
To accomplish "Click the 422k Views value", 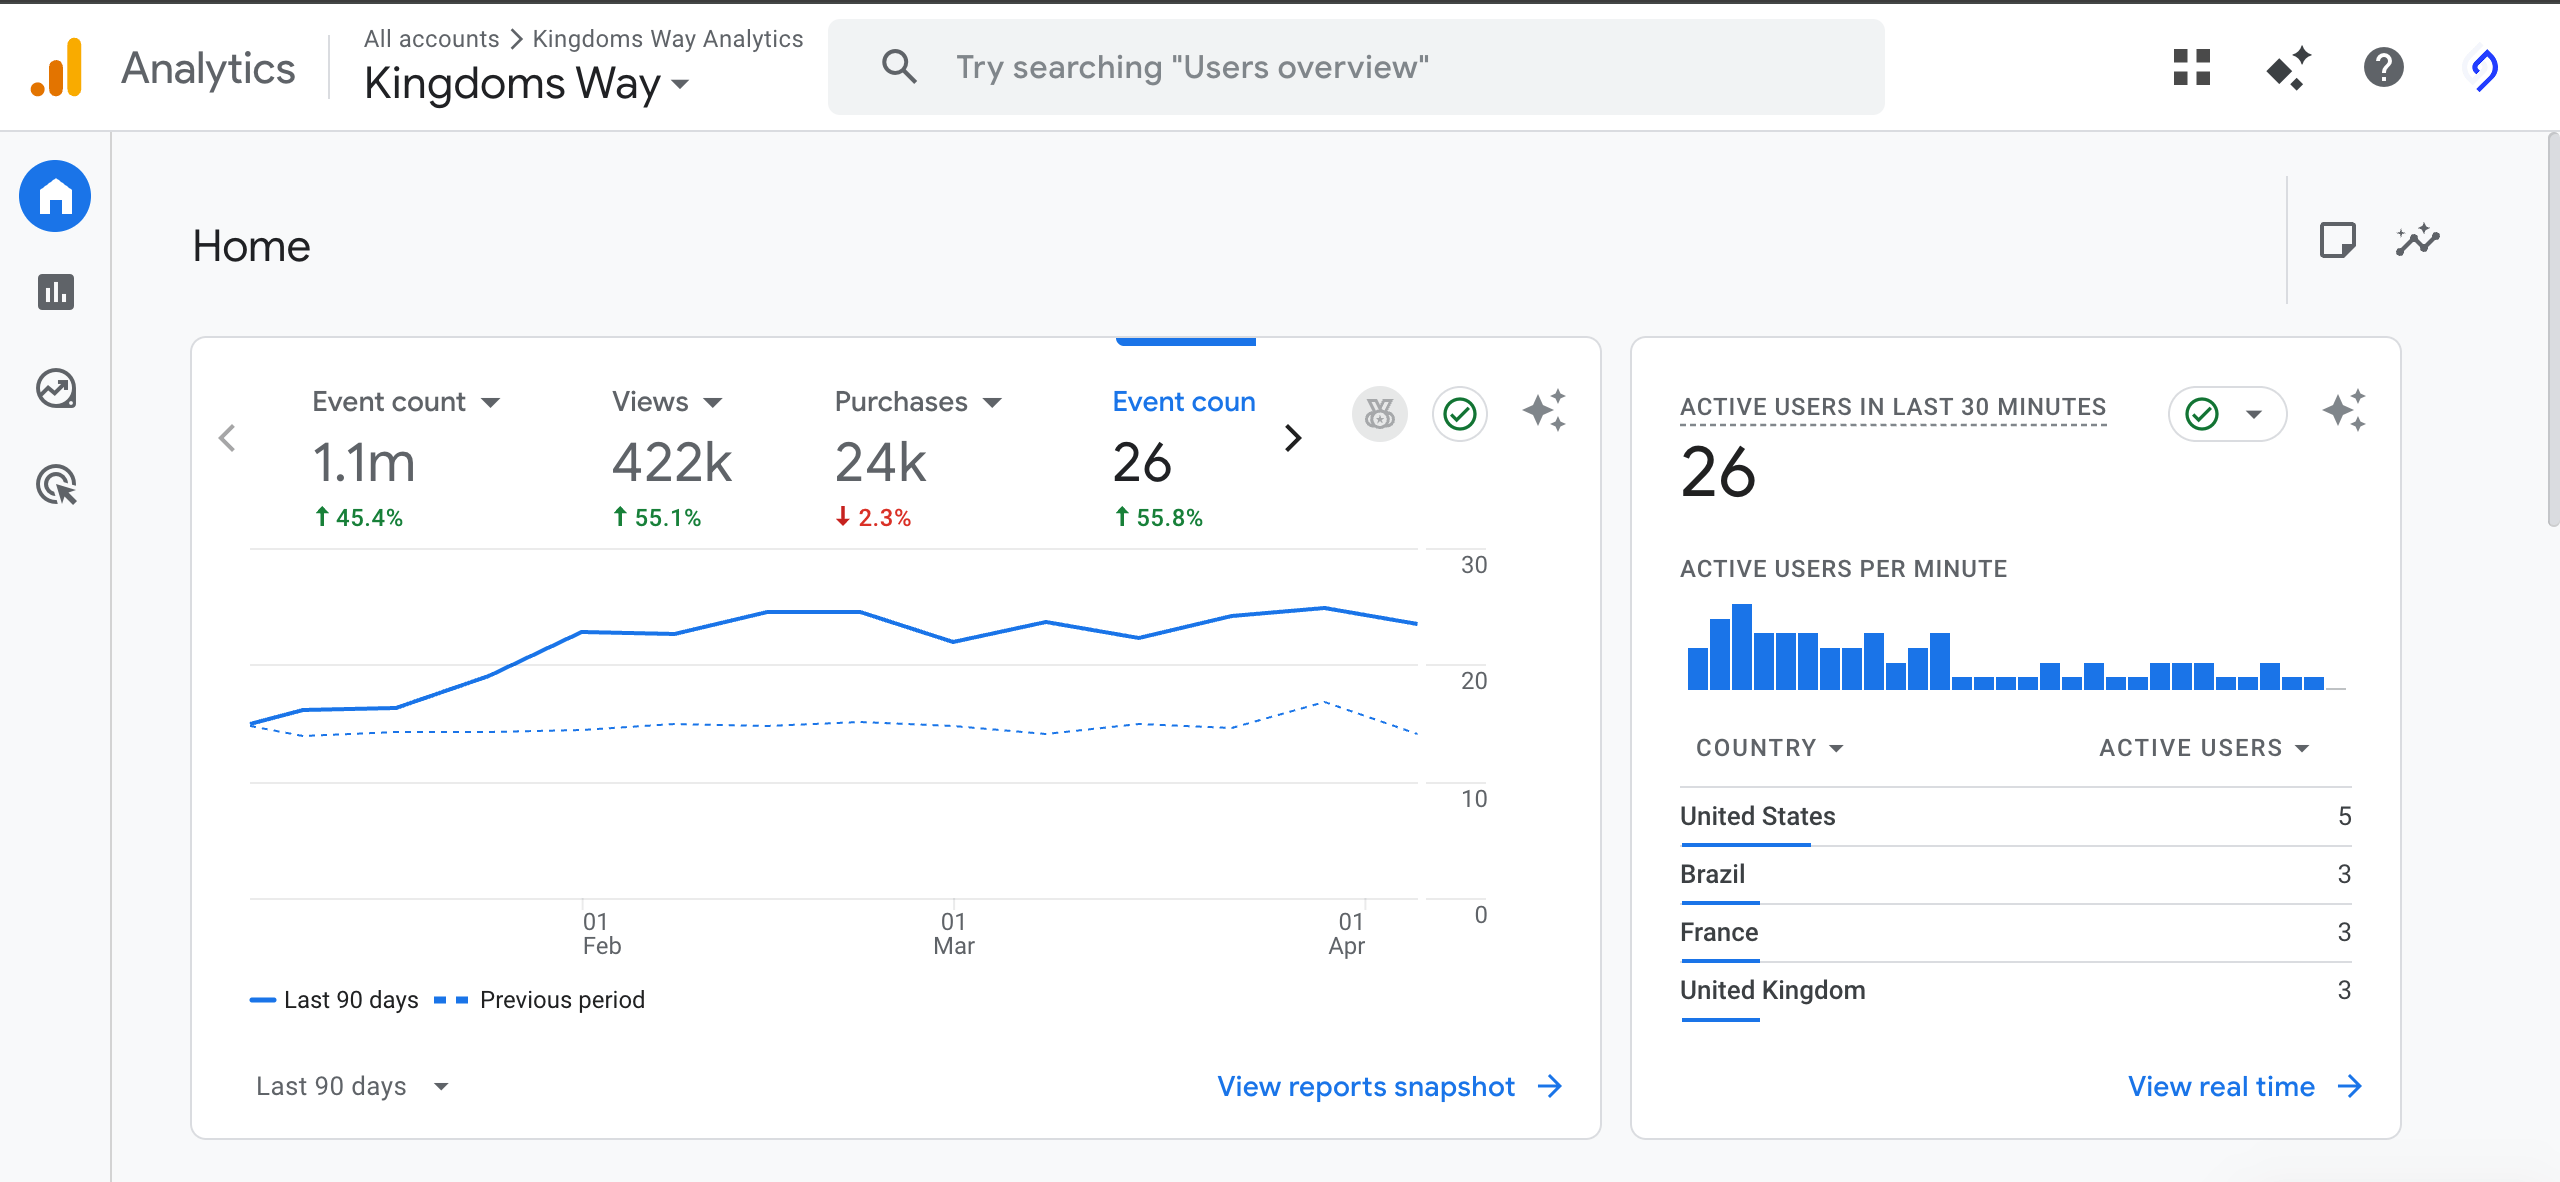I will tap(672, 463).
